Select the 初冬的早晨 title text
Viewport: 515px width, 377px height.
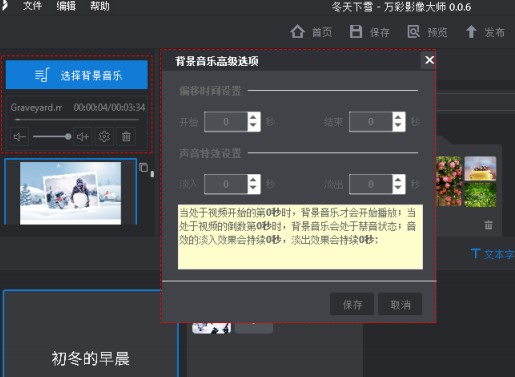pyautogui.click(x=90, y=359)
